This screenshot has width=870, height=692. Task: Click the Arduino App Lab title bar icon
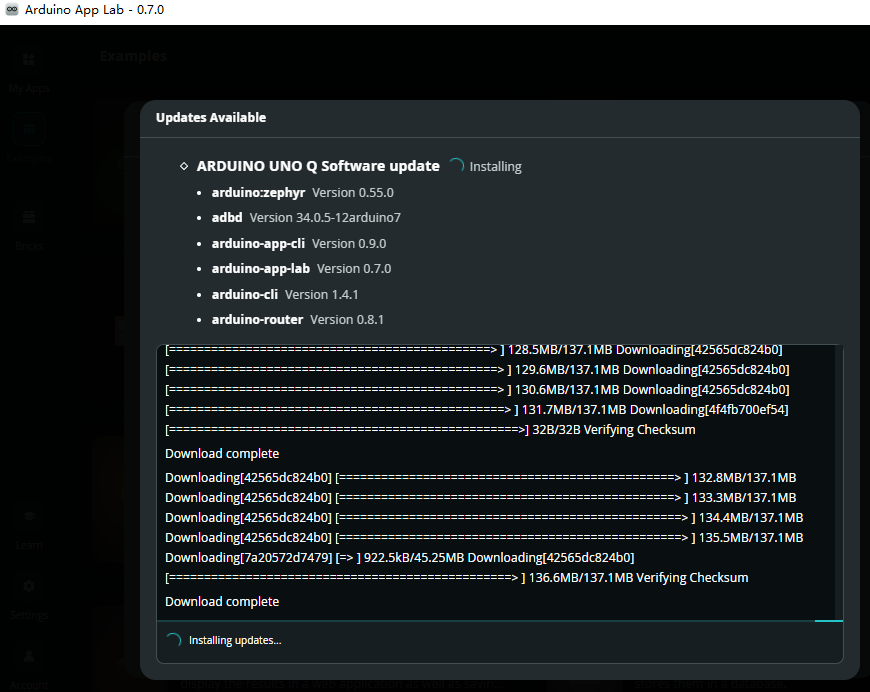(12, 9)
